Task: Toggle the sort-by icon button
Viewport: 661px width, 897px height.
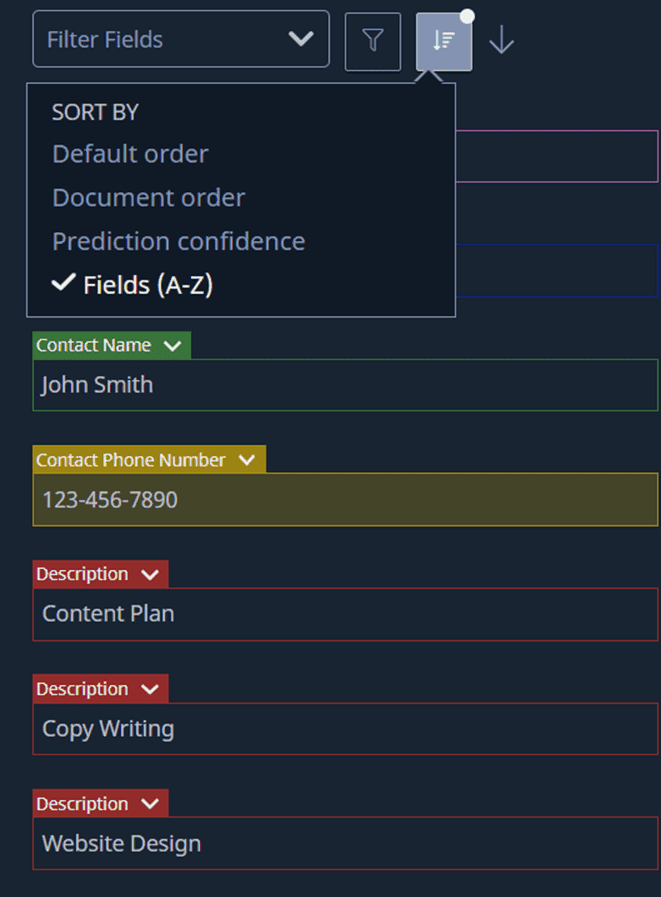Action: click(444, 41)
